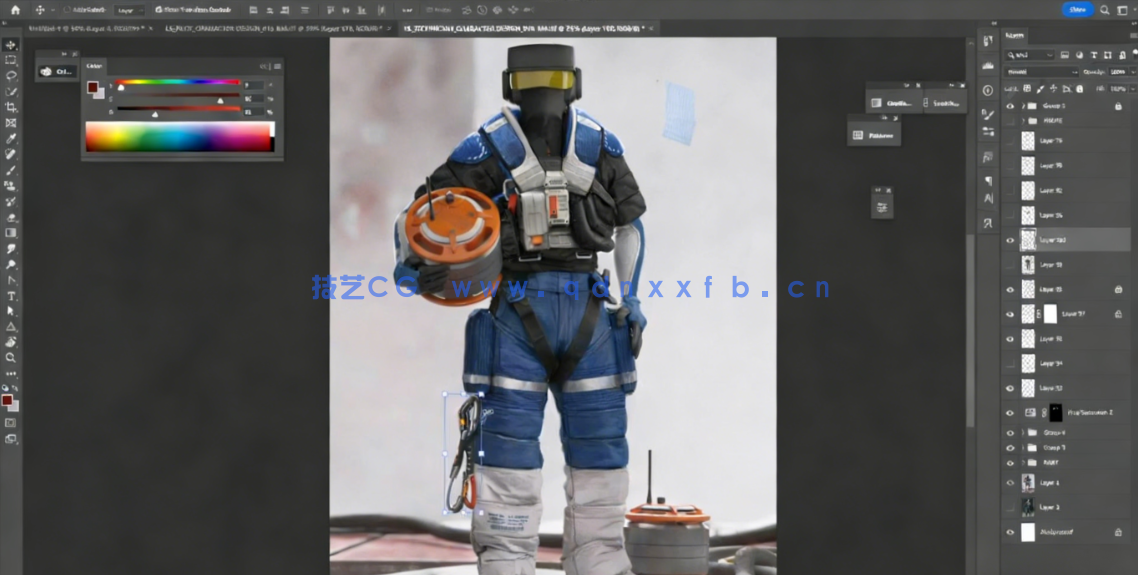Screen dimensions: 1138x575
Task: Toggle visibility of Layer 1
Action: pos(1010,483)
